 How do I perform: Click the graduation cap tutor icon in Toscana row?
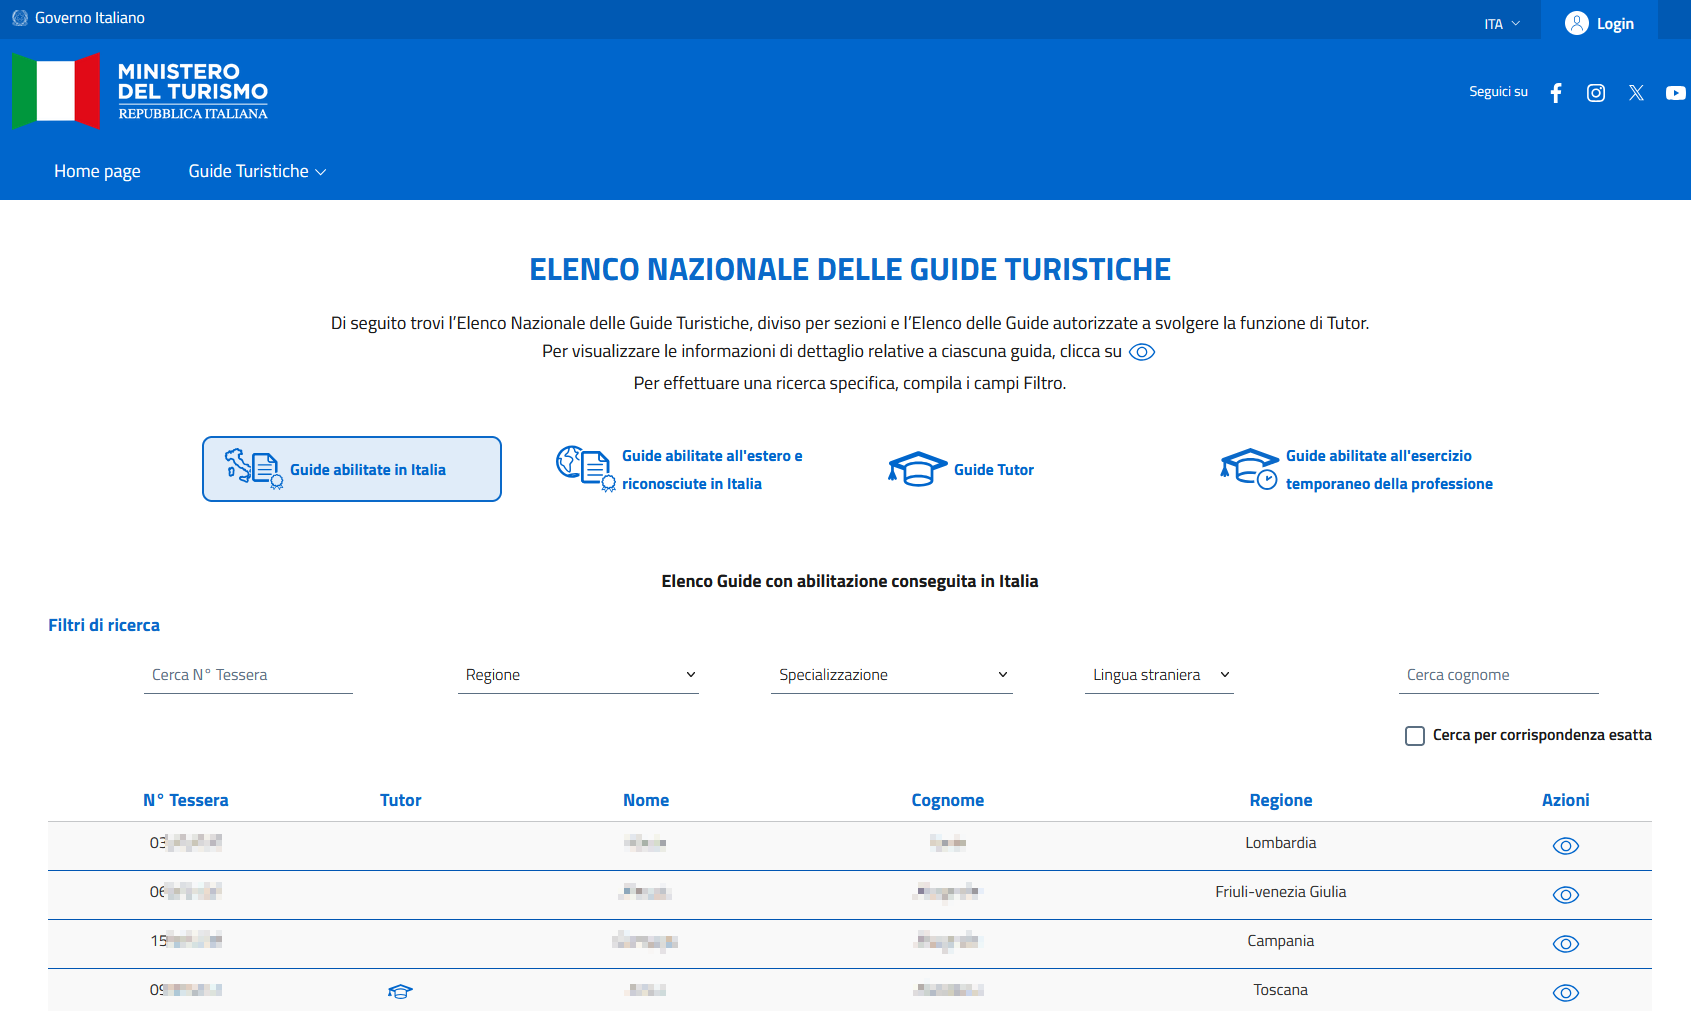coord(400,991)
